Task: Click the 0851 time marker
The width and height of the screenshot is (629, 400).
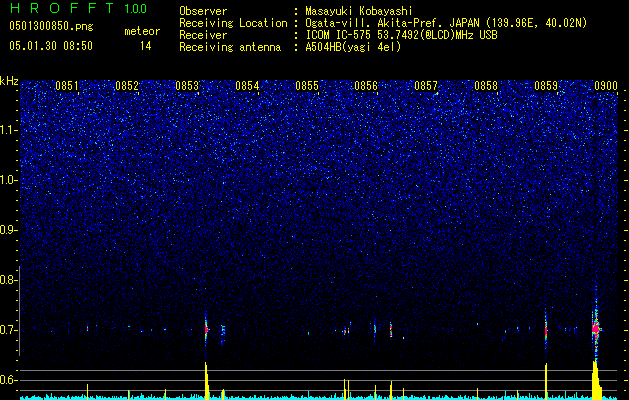Action: (x=67, y=85)
